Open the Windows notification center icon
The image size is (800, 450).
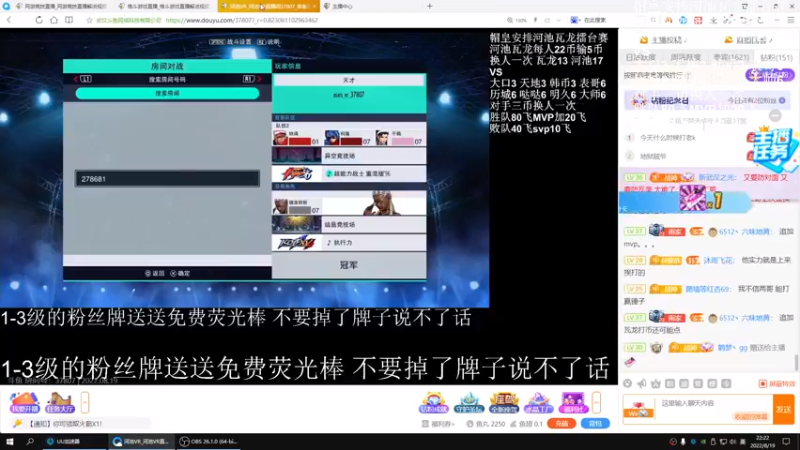[786, 441]
